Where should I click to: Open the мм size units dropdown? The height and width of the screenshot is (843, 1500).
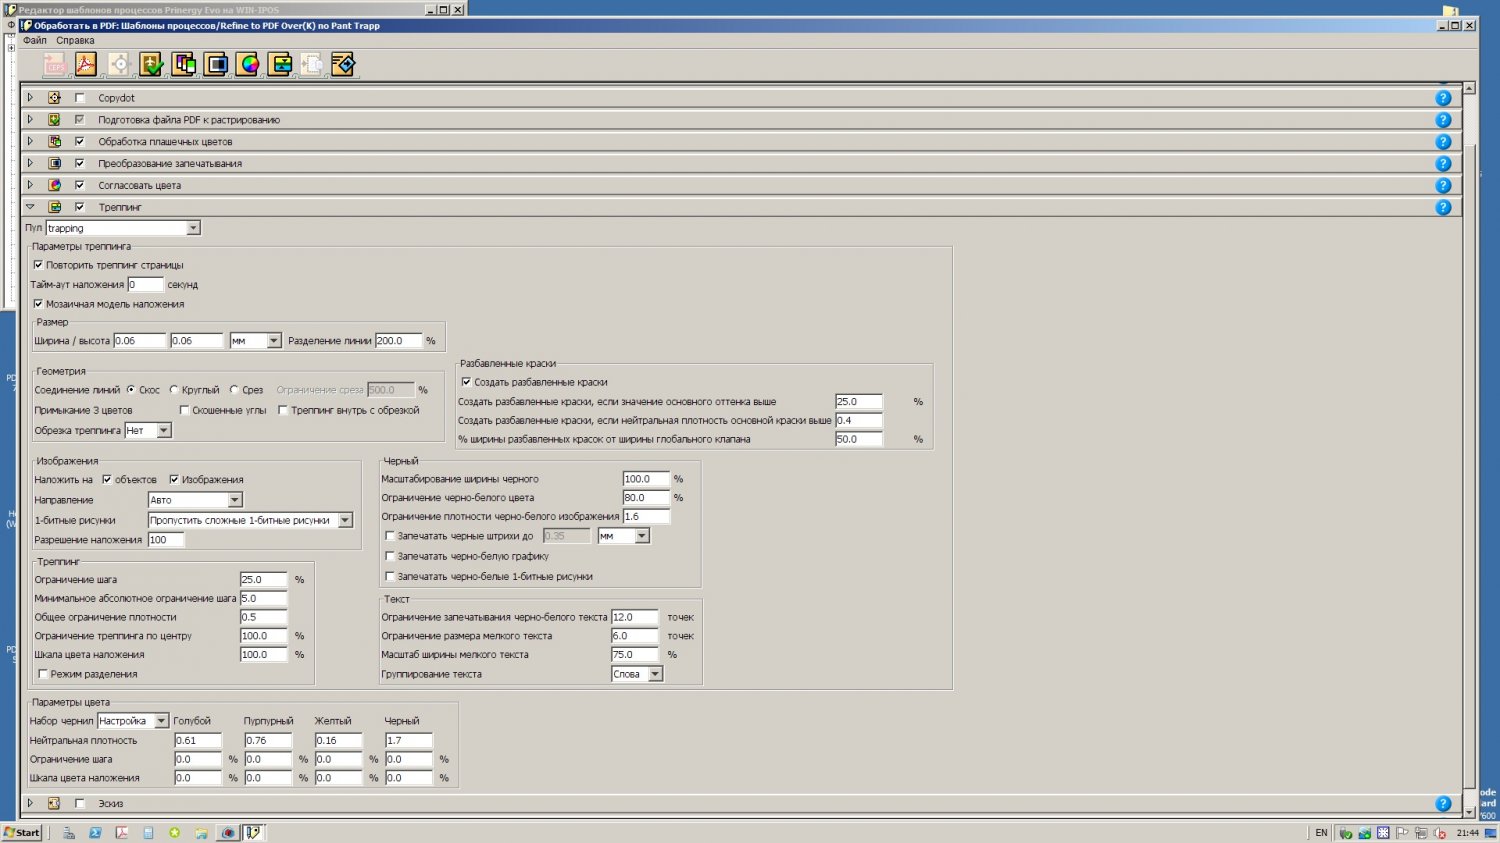tap(274, 341)
